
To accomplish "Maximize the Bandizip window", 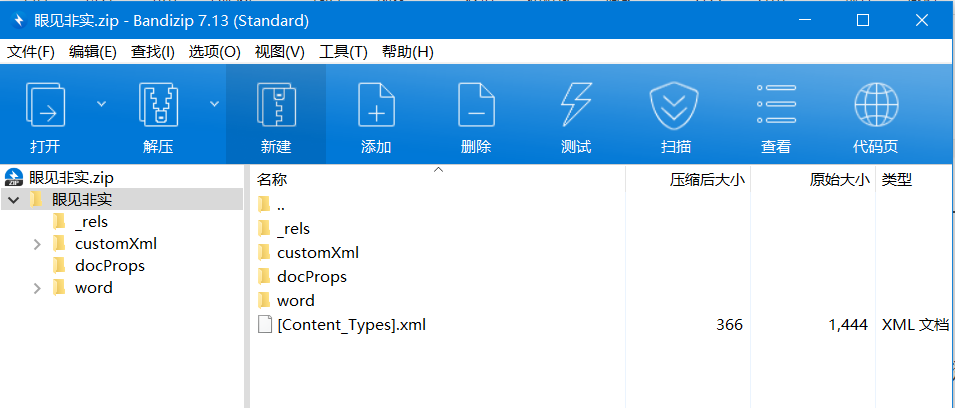I will pyautogui.click(x=862, y=20).
